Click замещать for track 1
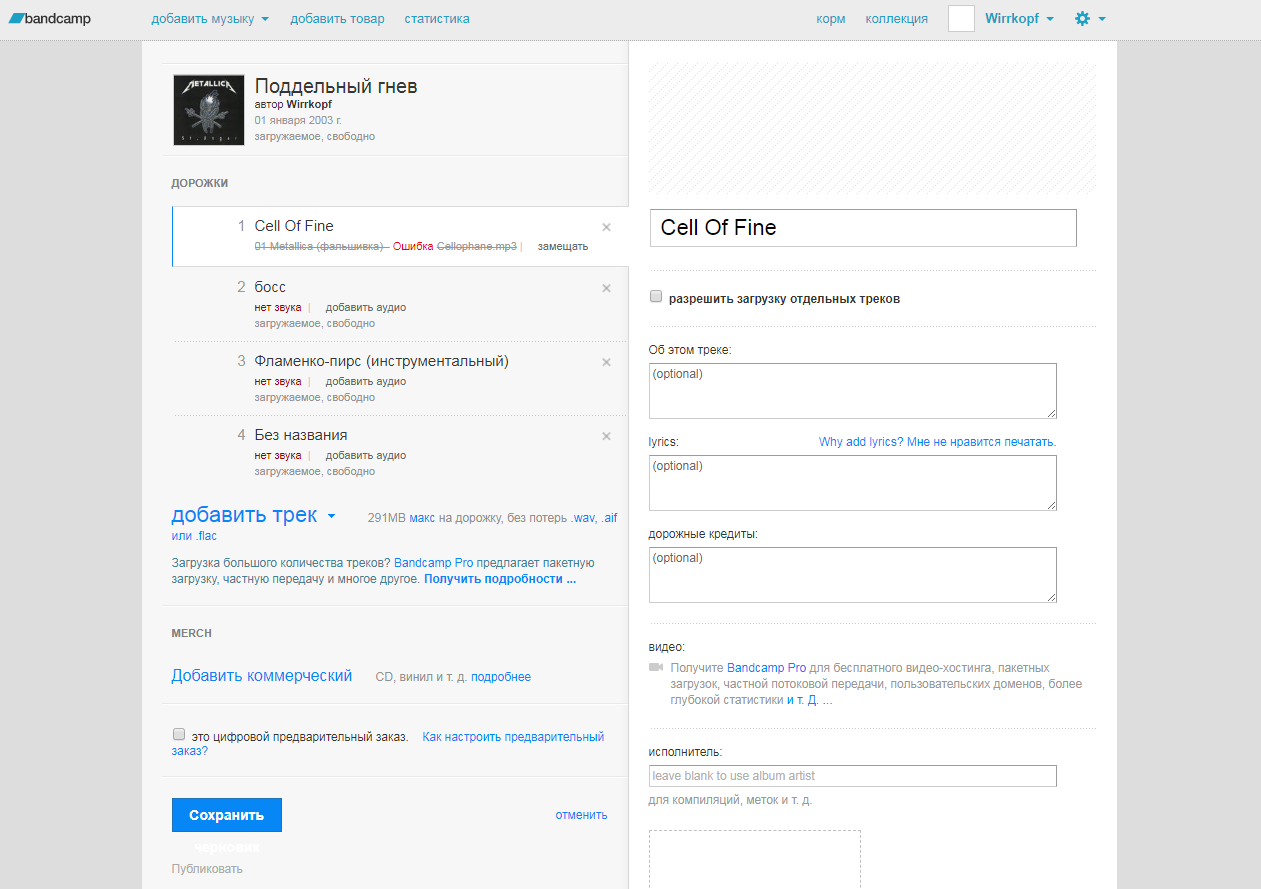Viewport: 1261px width, 889px height. (x=563, y=246)
